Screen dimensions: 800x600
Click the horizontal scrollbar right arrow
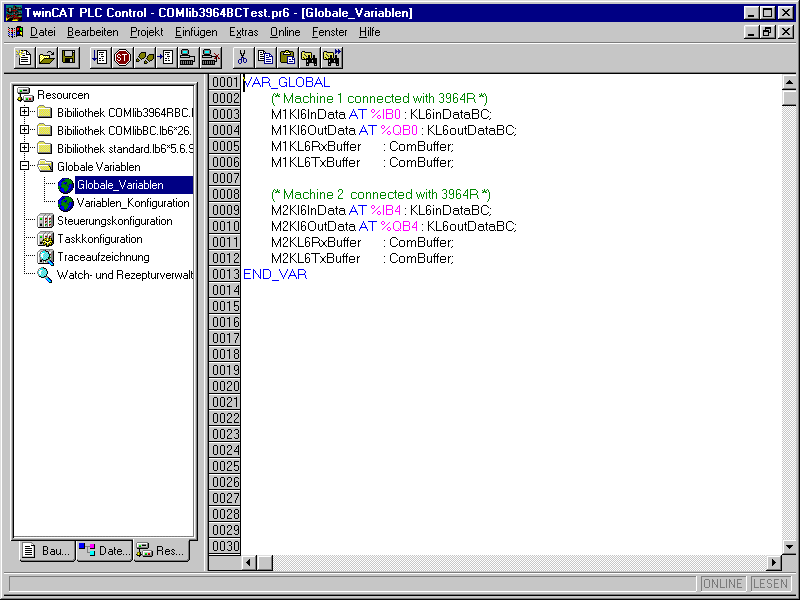coord(773,562)
